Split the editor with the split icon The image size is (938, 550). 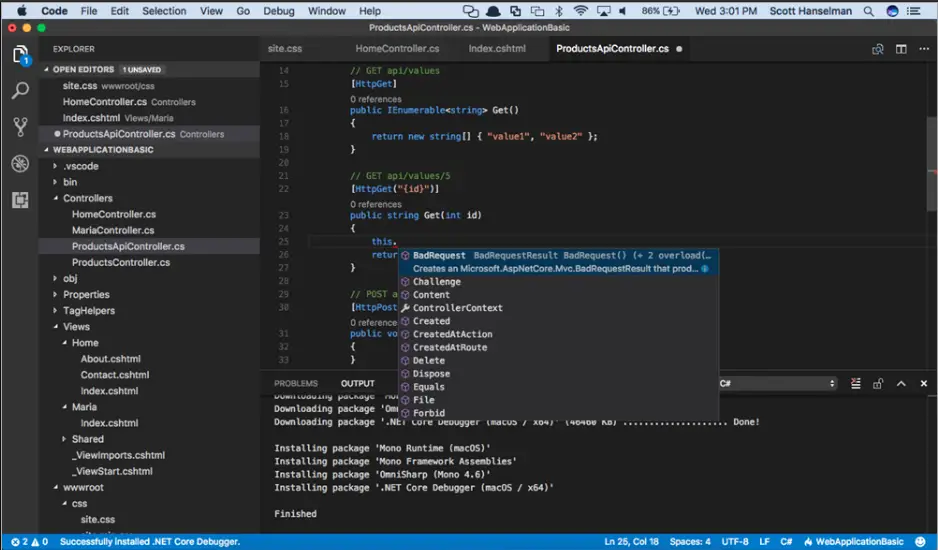point(901,49)
